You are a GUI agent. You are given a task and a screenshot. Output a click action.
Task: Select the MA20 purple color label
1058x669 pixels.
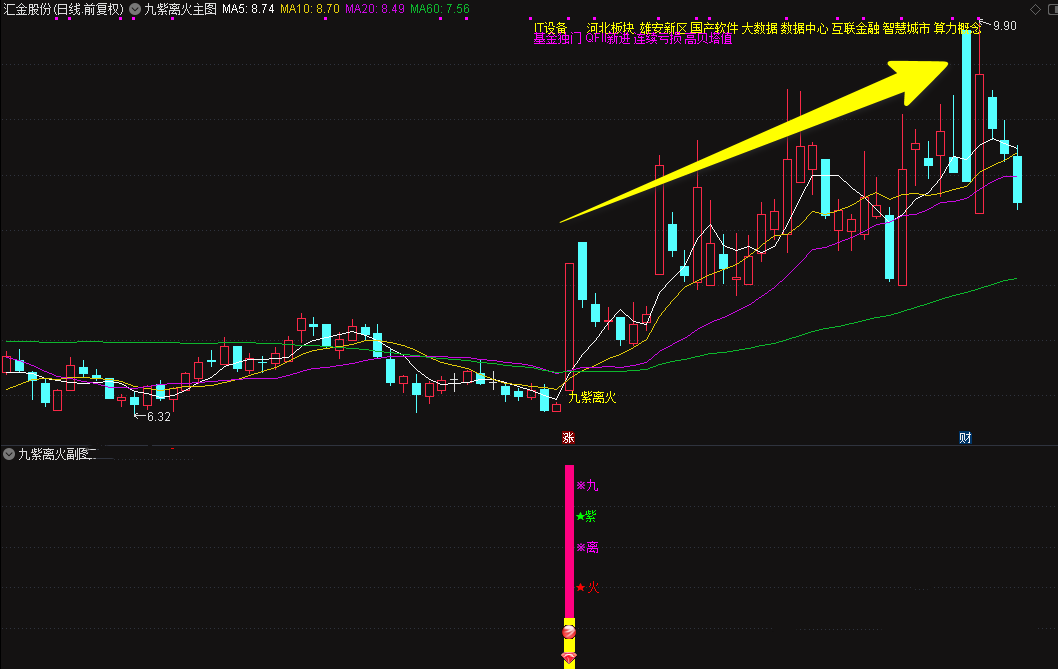[375, 9]
